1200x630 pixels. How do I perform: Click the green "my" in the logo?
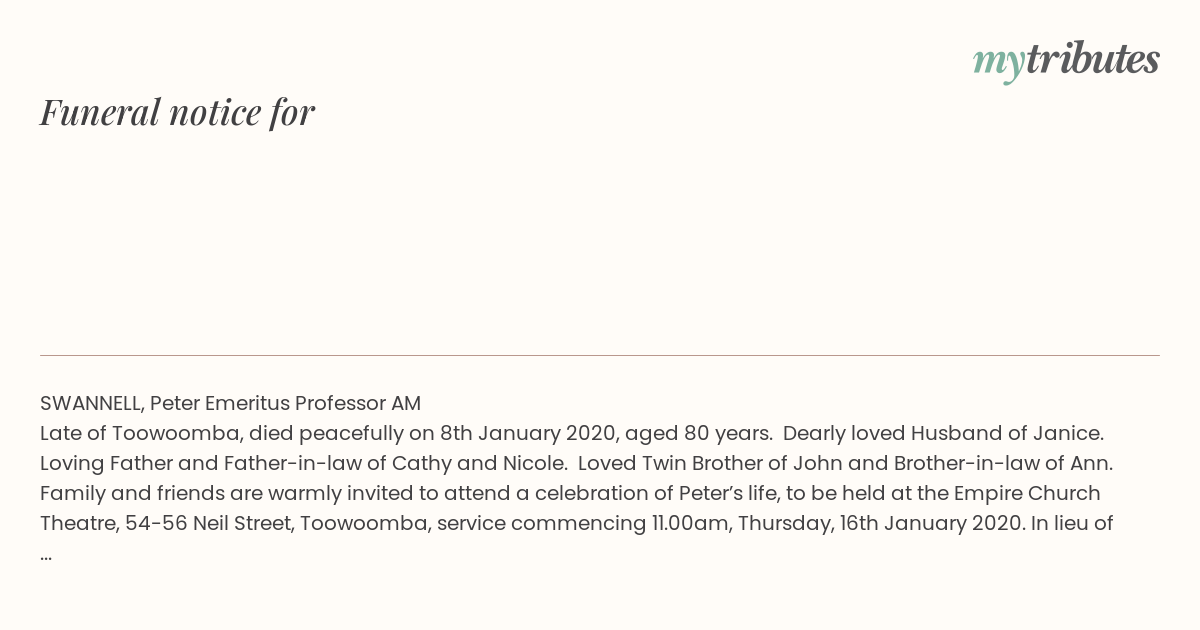[x=998, y=64]
